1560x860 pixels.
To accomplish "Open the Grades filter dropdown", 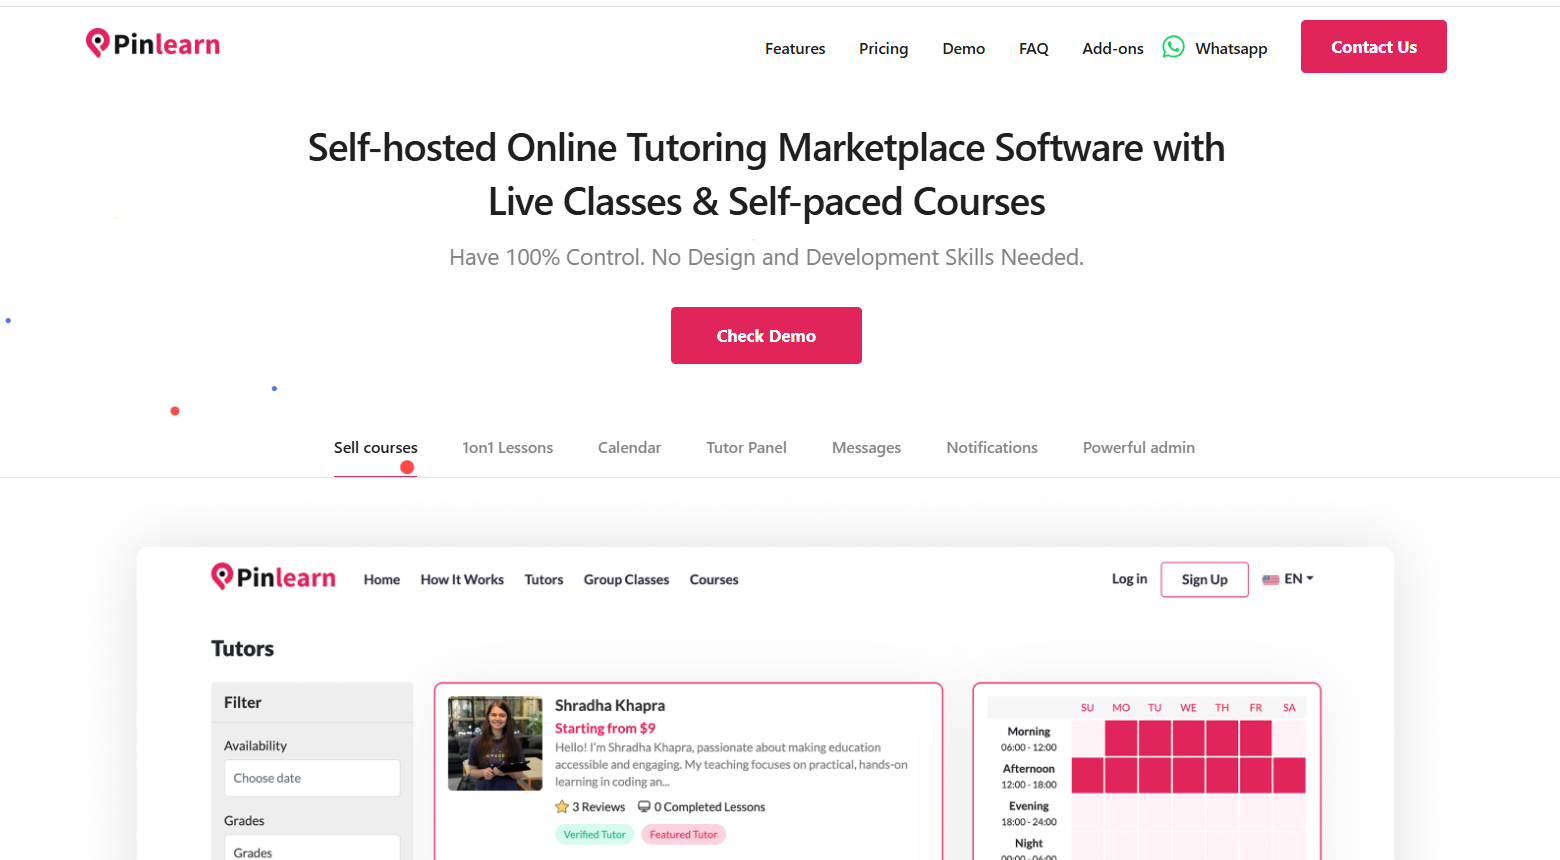I will (311, 849).
